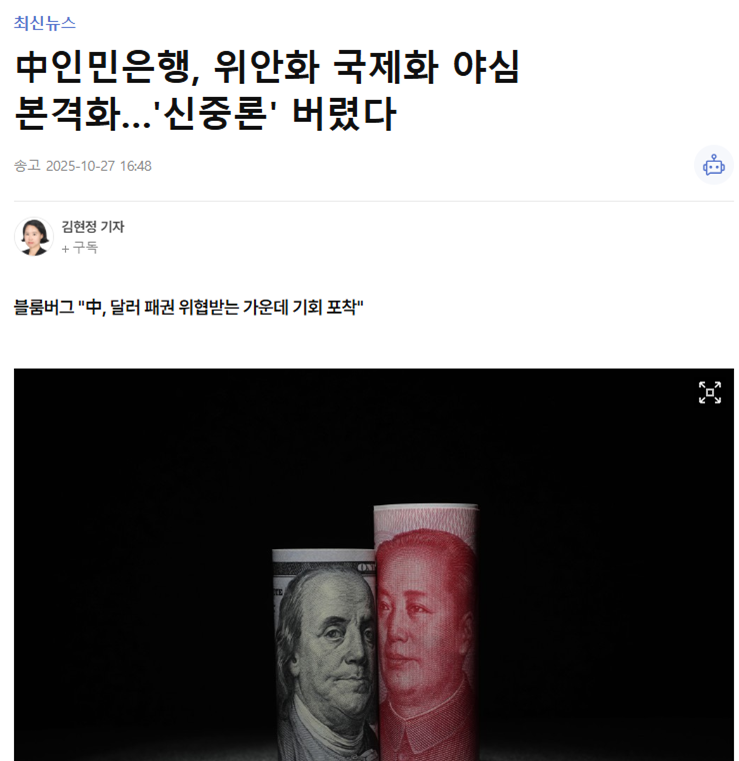Screen dimensions: 739x761
Task: Click the plus sign before 구독
Action: coord(66,249)
